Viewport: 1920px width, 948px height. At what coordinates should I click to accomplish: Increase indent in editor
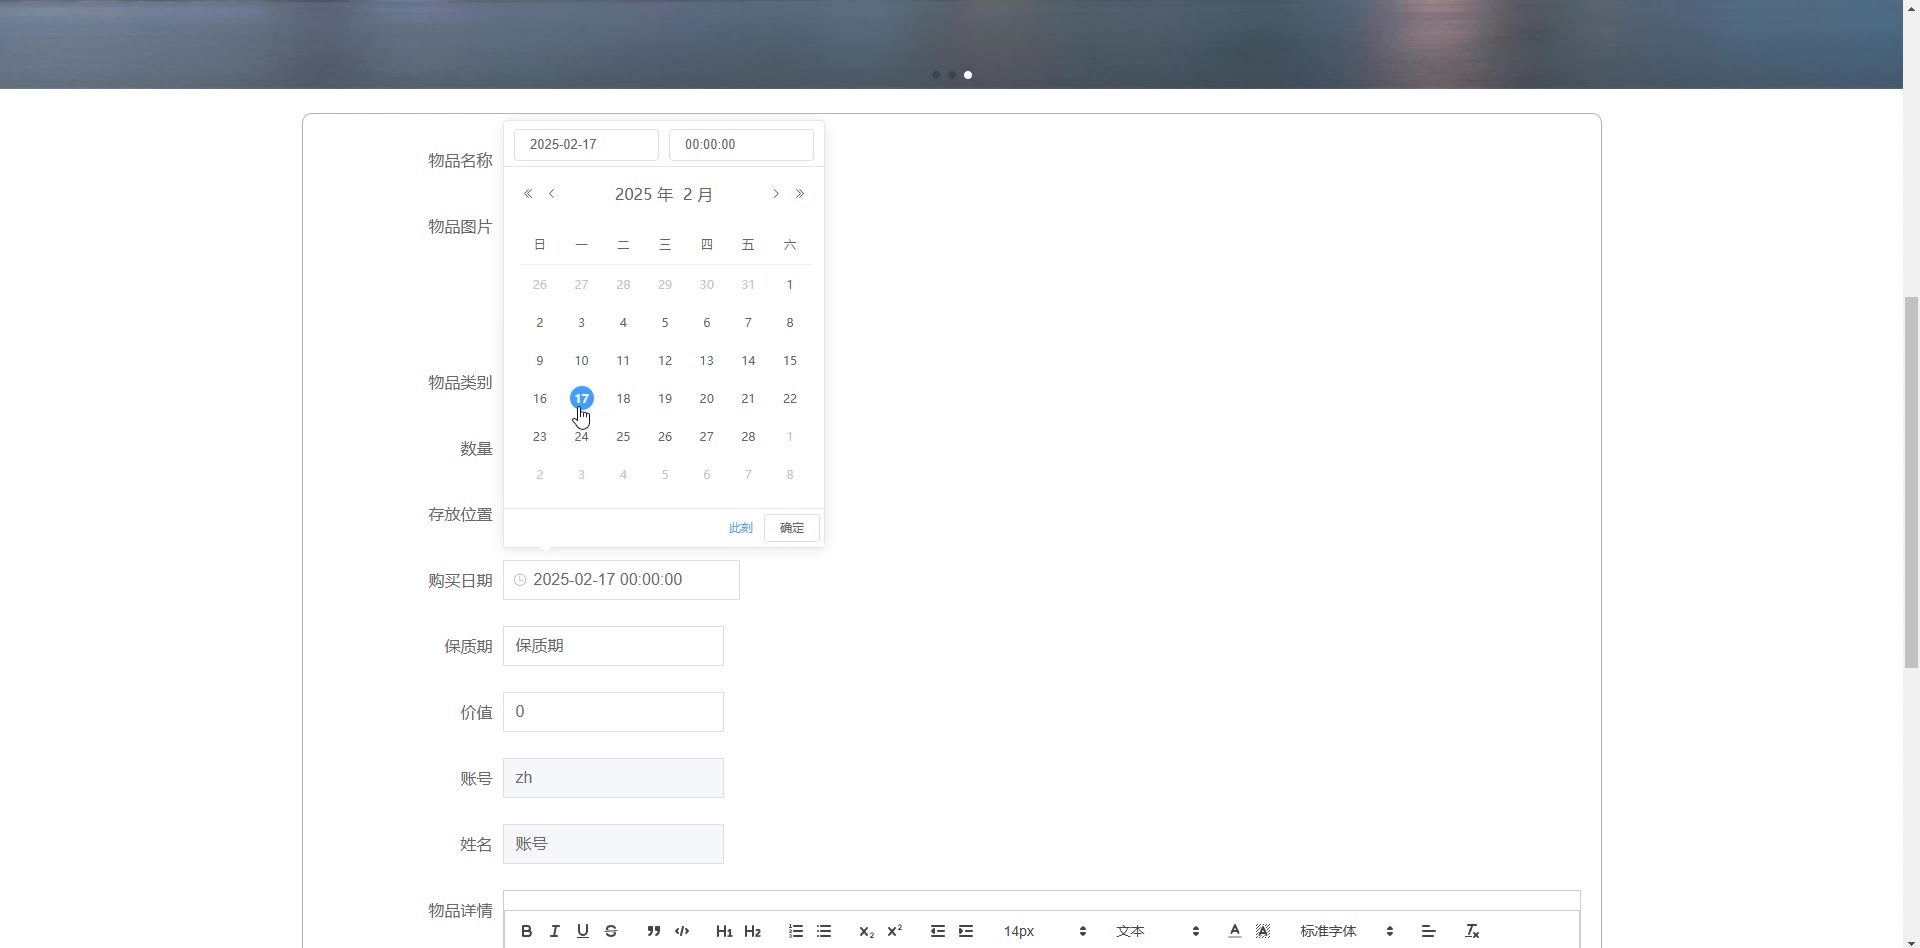[x=966, y=931]
